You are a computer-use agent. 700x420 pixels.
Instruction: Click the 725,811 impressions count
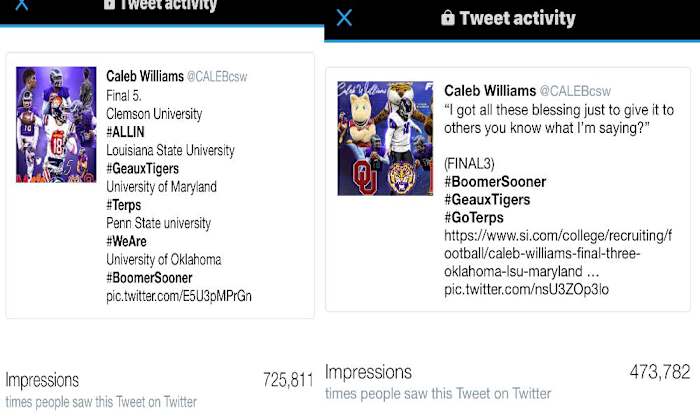coord(288,380)
